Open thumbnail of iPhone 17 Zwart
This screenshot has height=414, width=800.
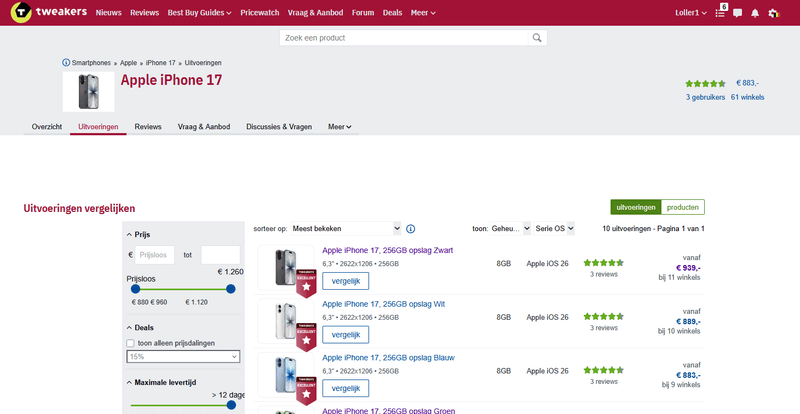click(x=285, y=267)
